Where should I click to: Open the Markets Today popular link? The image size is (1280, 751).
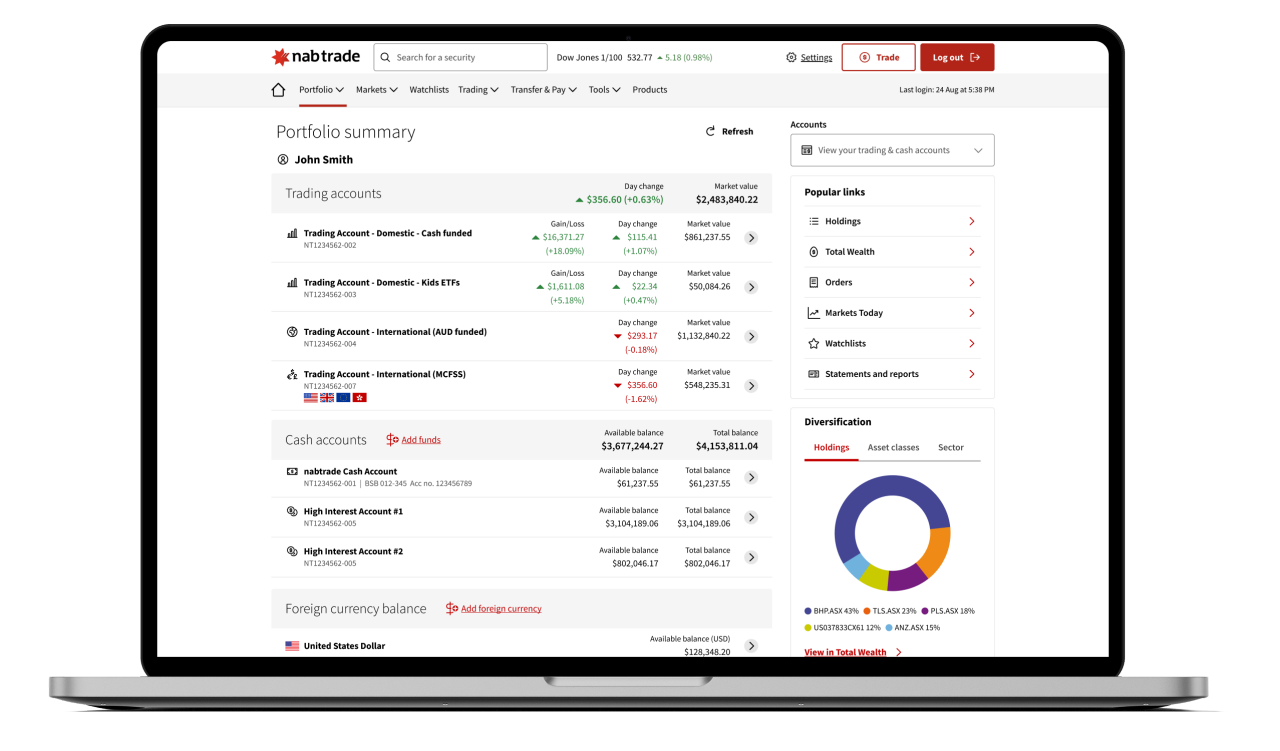pos(892,313)
